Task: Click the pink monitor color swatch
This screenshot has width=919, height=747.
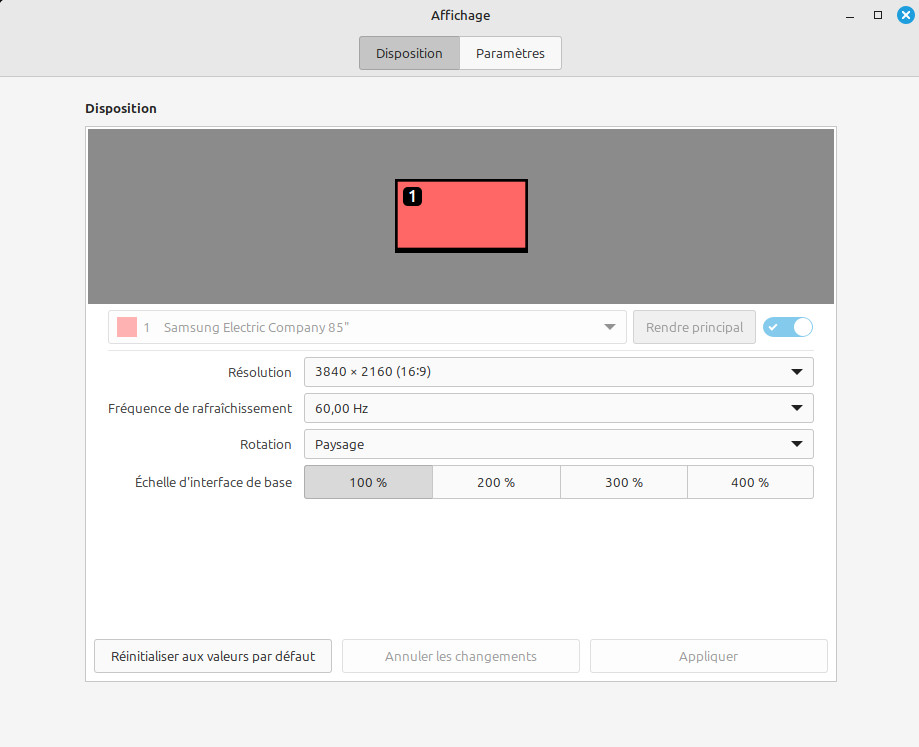Action: pyautogui.click(x=127, y=327)
